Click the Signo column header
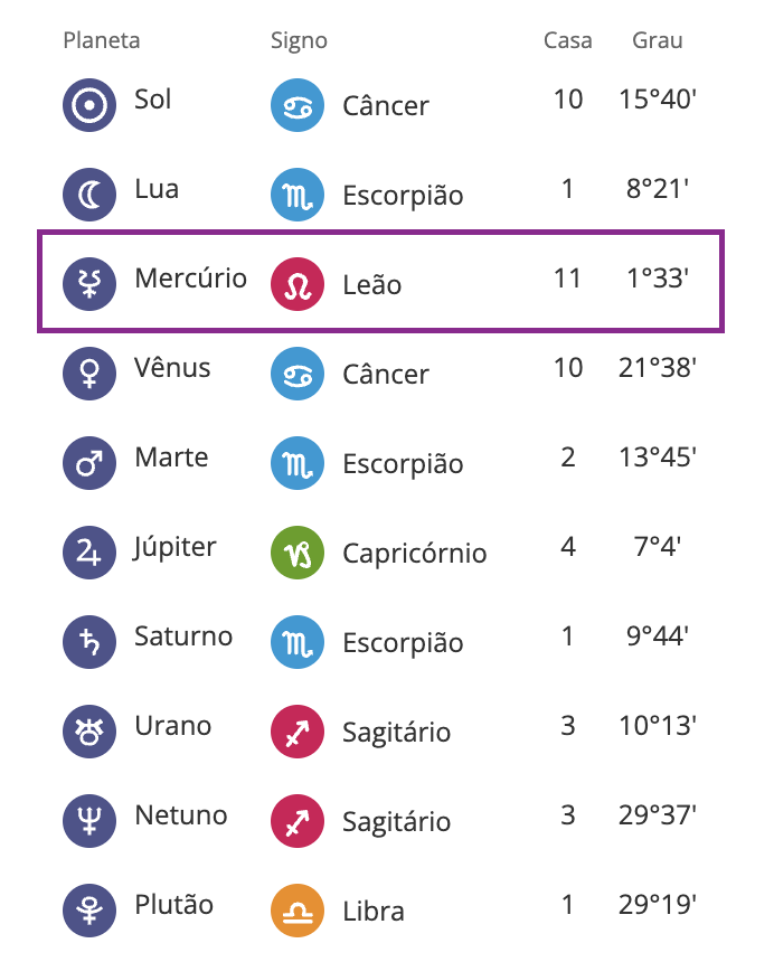The height and width of the screenshot is (962, 774). [299, 41]
